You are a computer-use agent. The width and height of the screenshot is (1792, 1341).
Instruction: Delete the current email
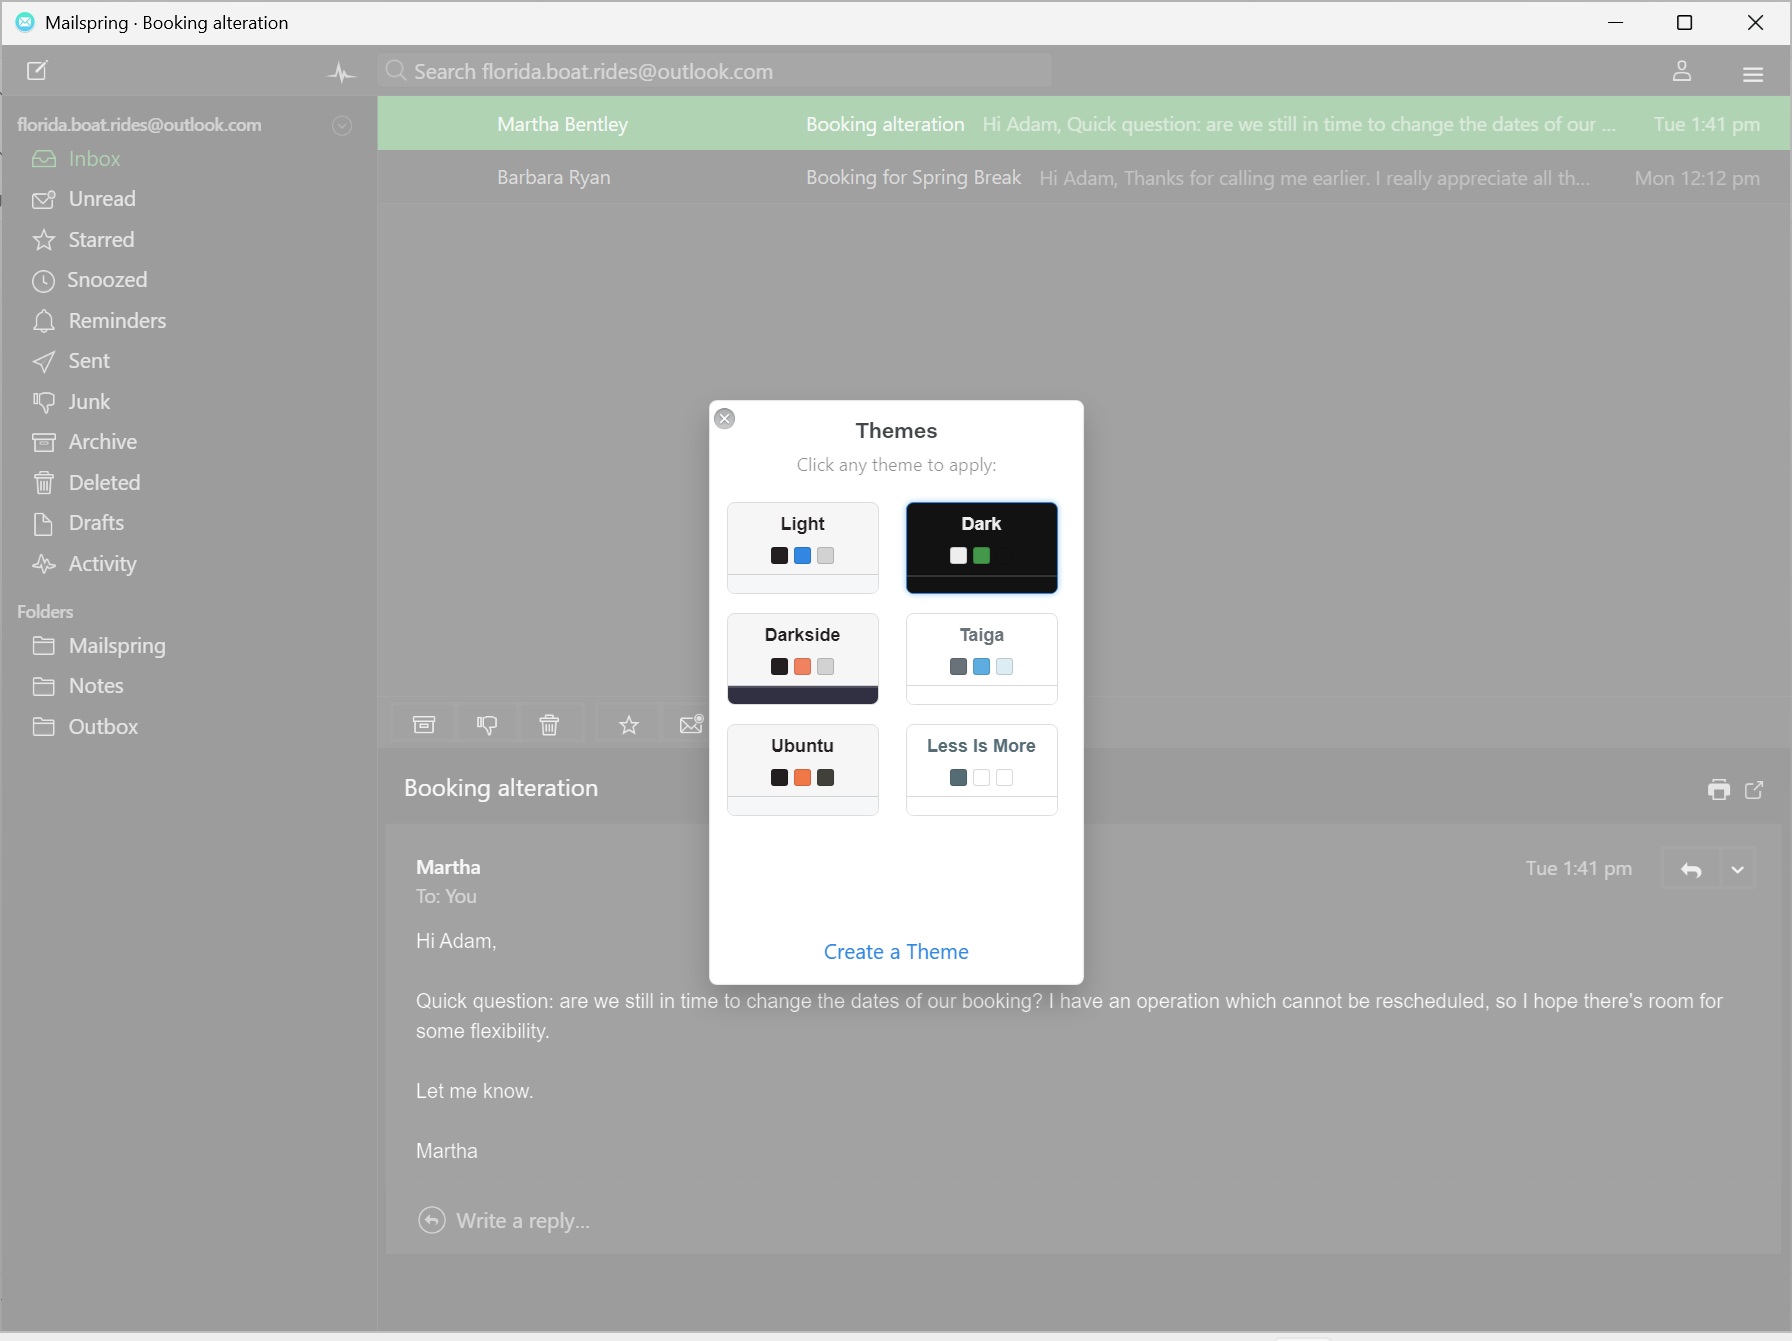[x=549, y=724]
